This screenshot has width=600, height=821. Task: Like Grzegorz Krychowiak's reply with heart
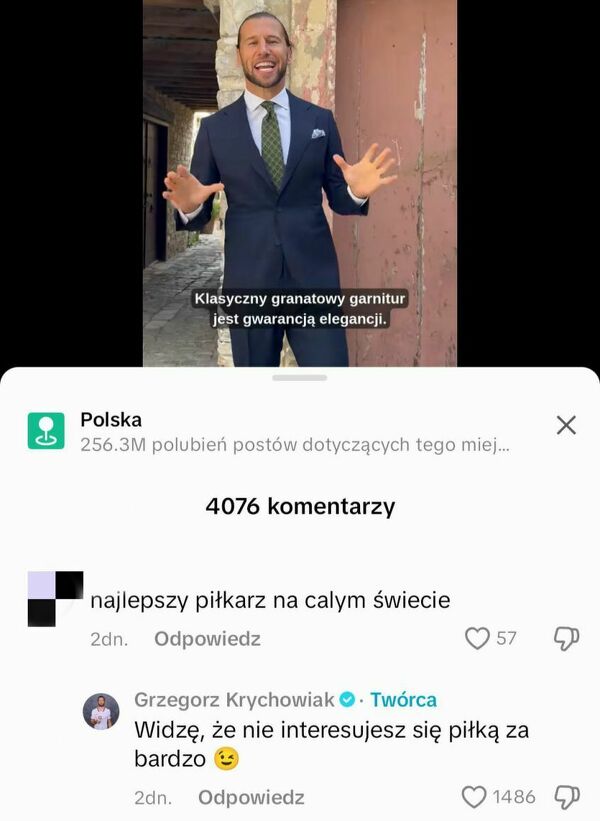pyautogui.click(x=474, y=797)
